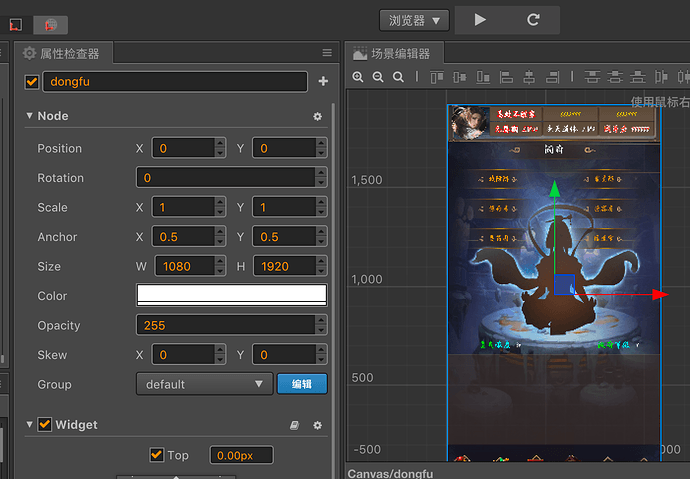Click the Skew X value field
Screen dimensions: 690x479
tap(184, 354)
